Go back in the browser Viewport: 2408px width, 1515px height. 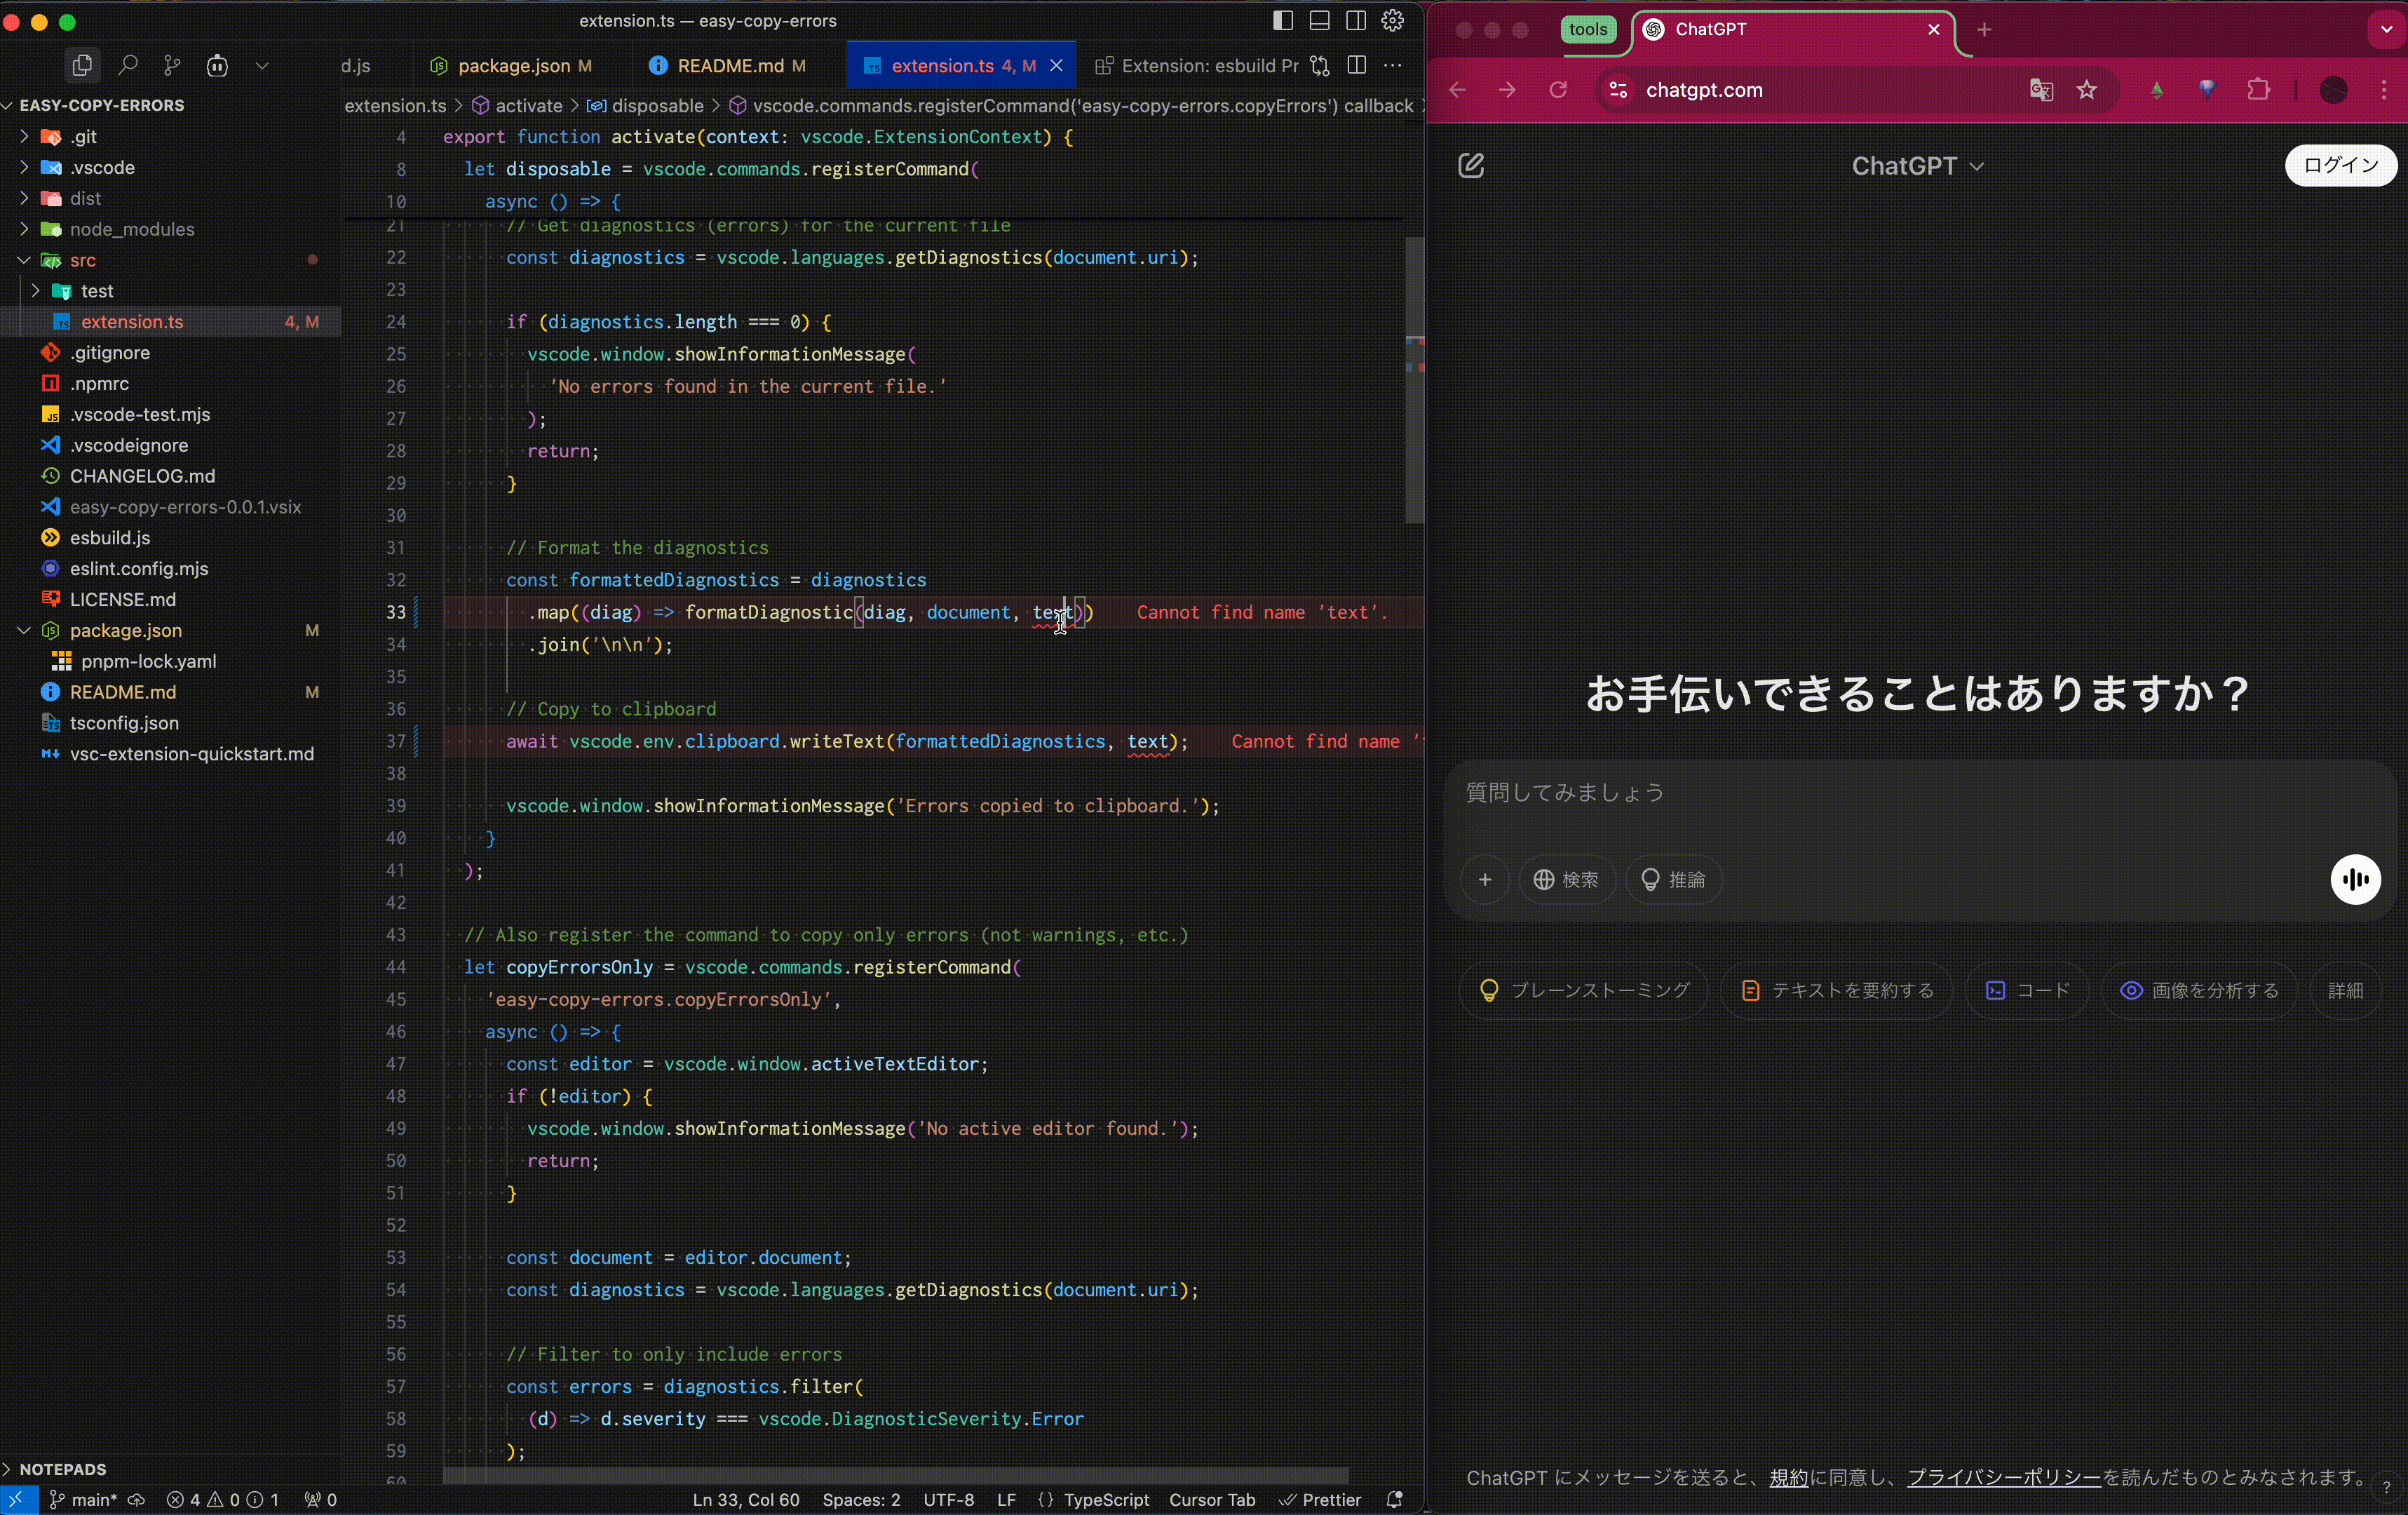1457,90
